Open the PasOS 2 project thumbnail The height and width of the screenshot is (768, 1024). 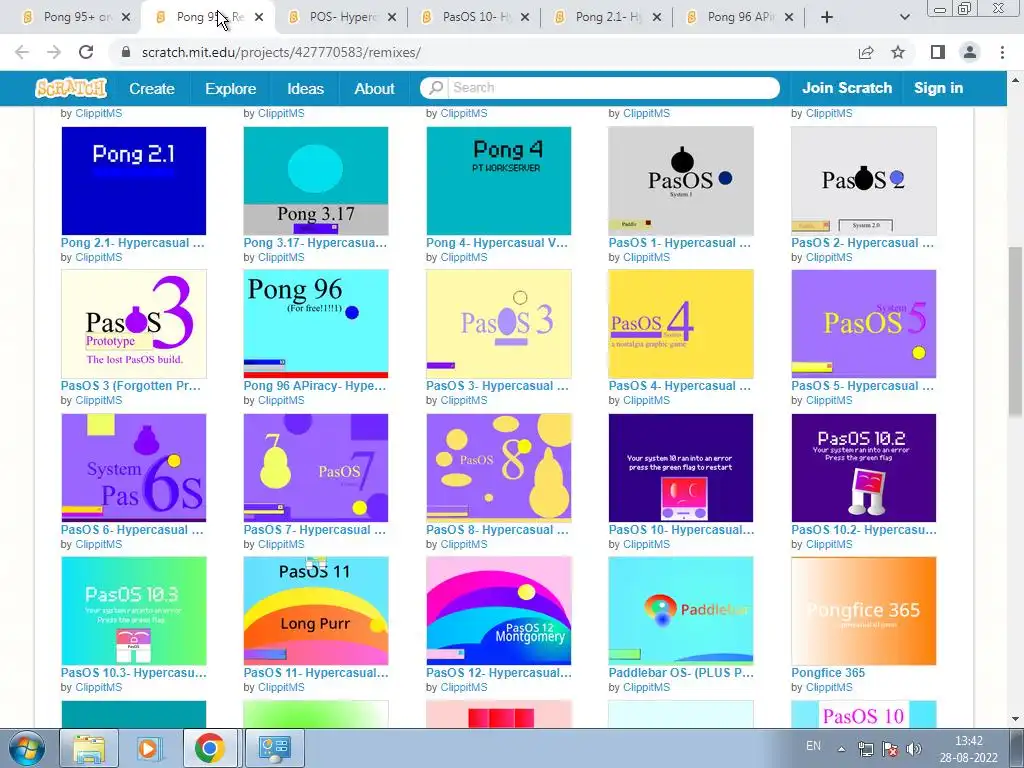863,181
